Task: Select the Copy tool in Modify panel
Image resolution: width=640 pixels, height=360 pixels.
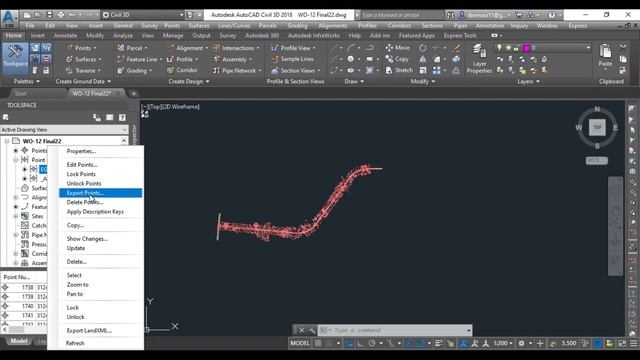Action: 397,59
